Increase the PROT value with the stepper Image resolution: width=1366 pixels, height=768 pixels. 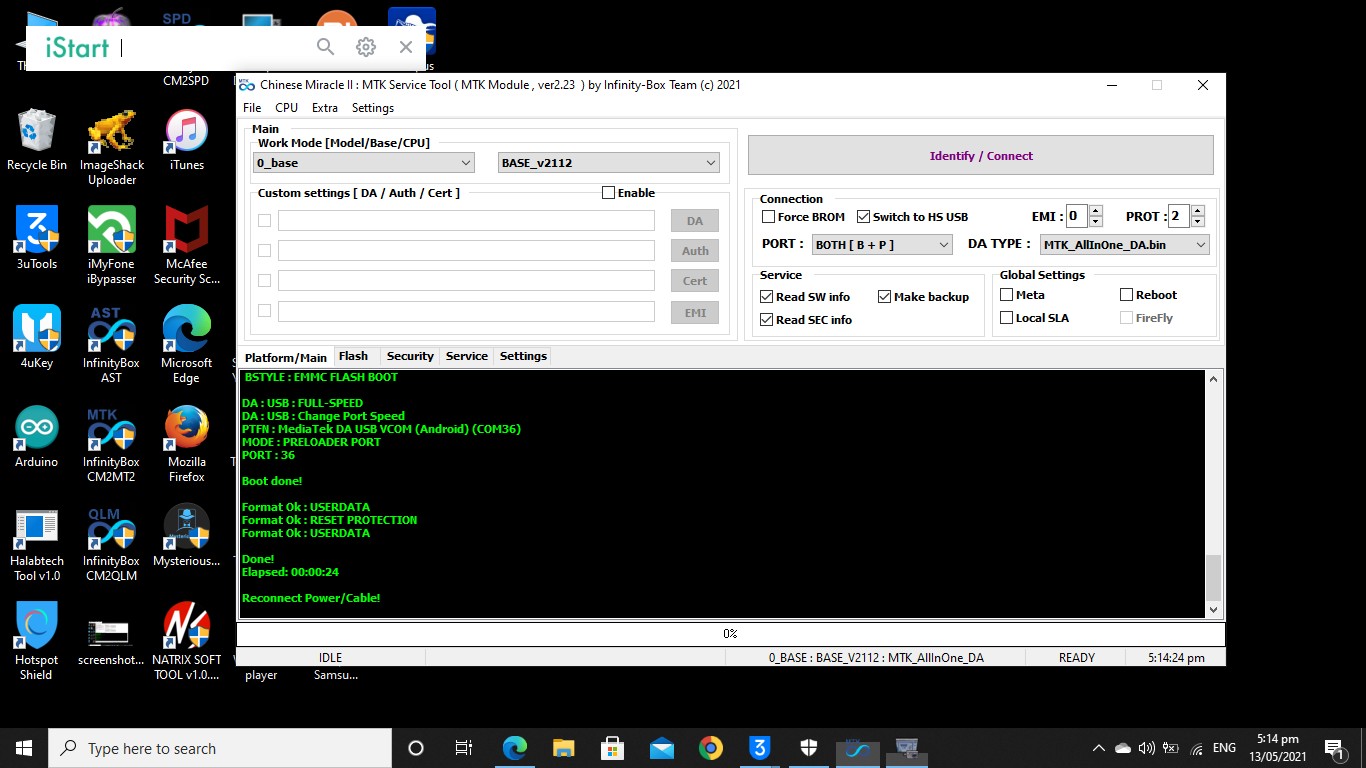1197,211
